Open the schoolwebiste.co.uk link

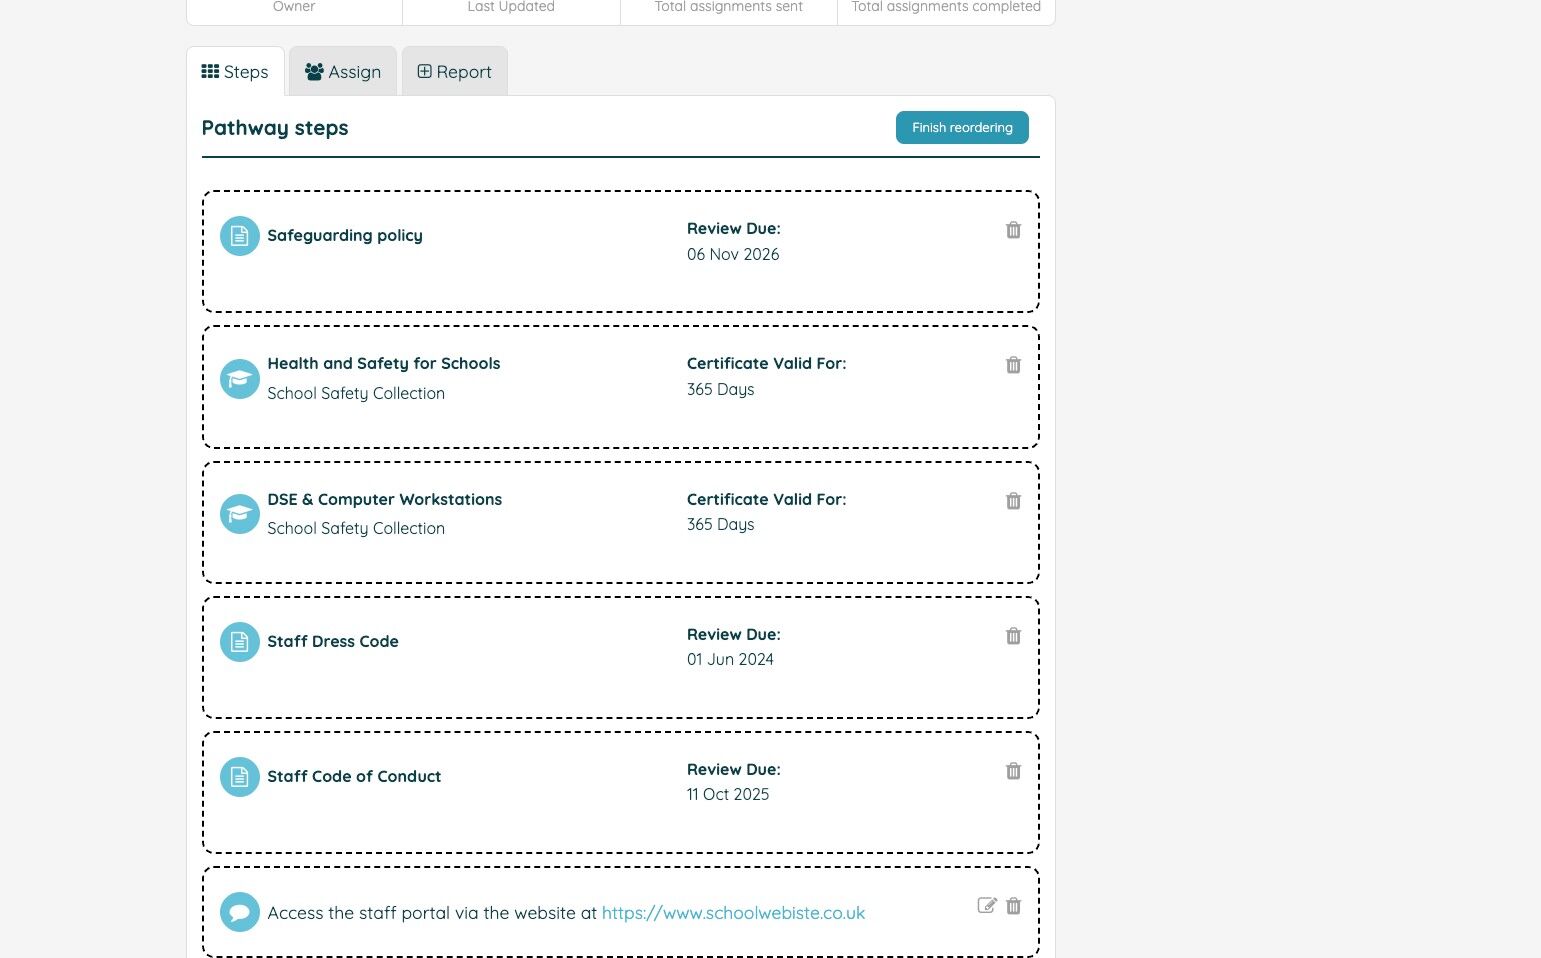click(733, 913)
